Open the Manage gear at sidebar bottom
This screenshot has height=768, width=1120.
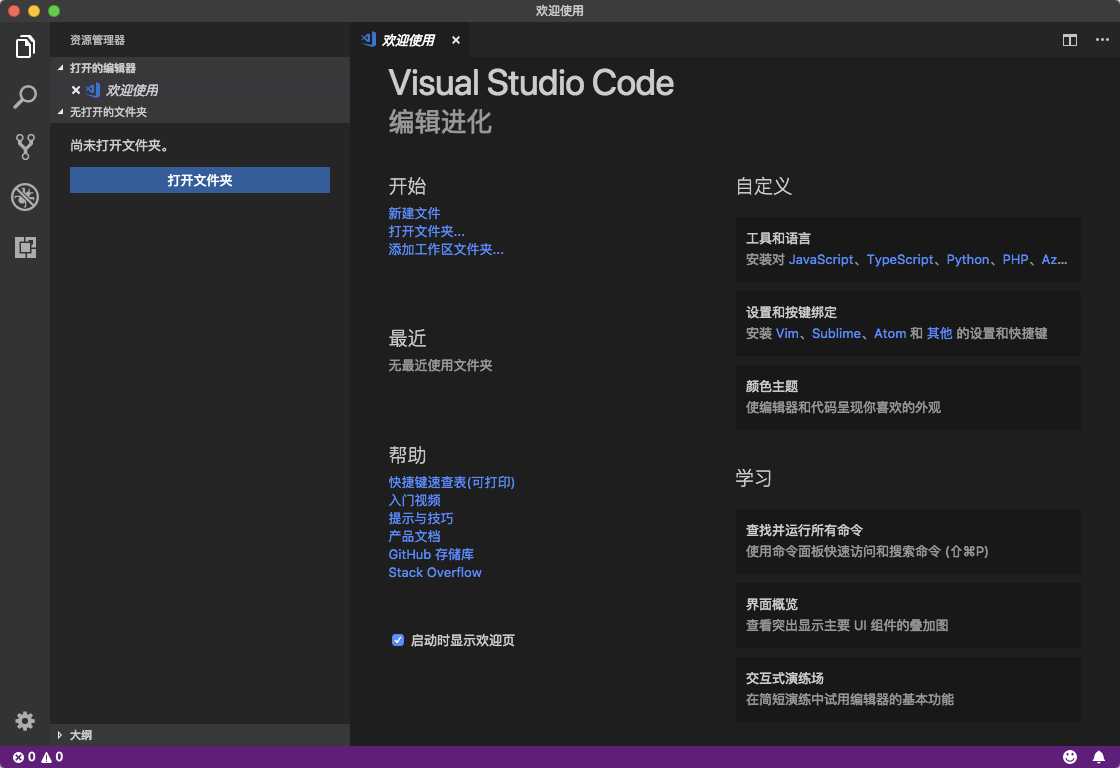point(25,721)
